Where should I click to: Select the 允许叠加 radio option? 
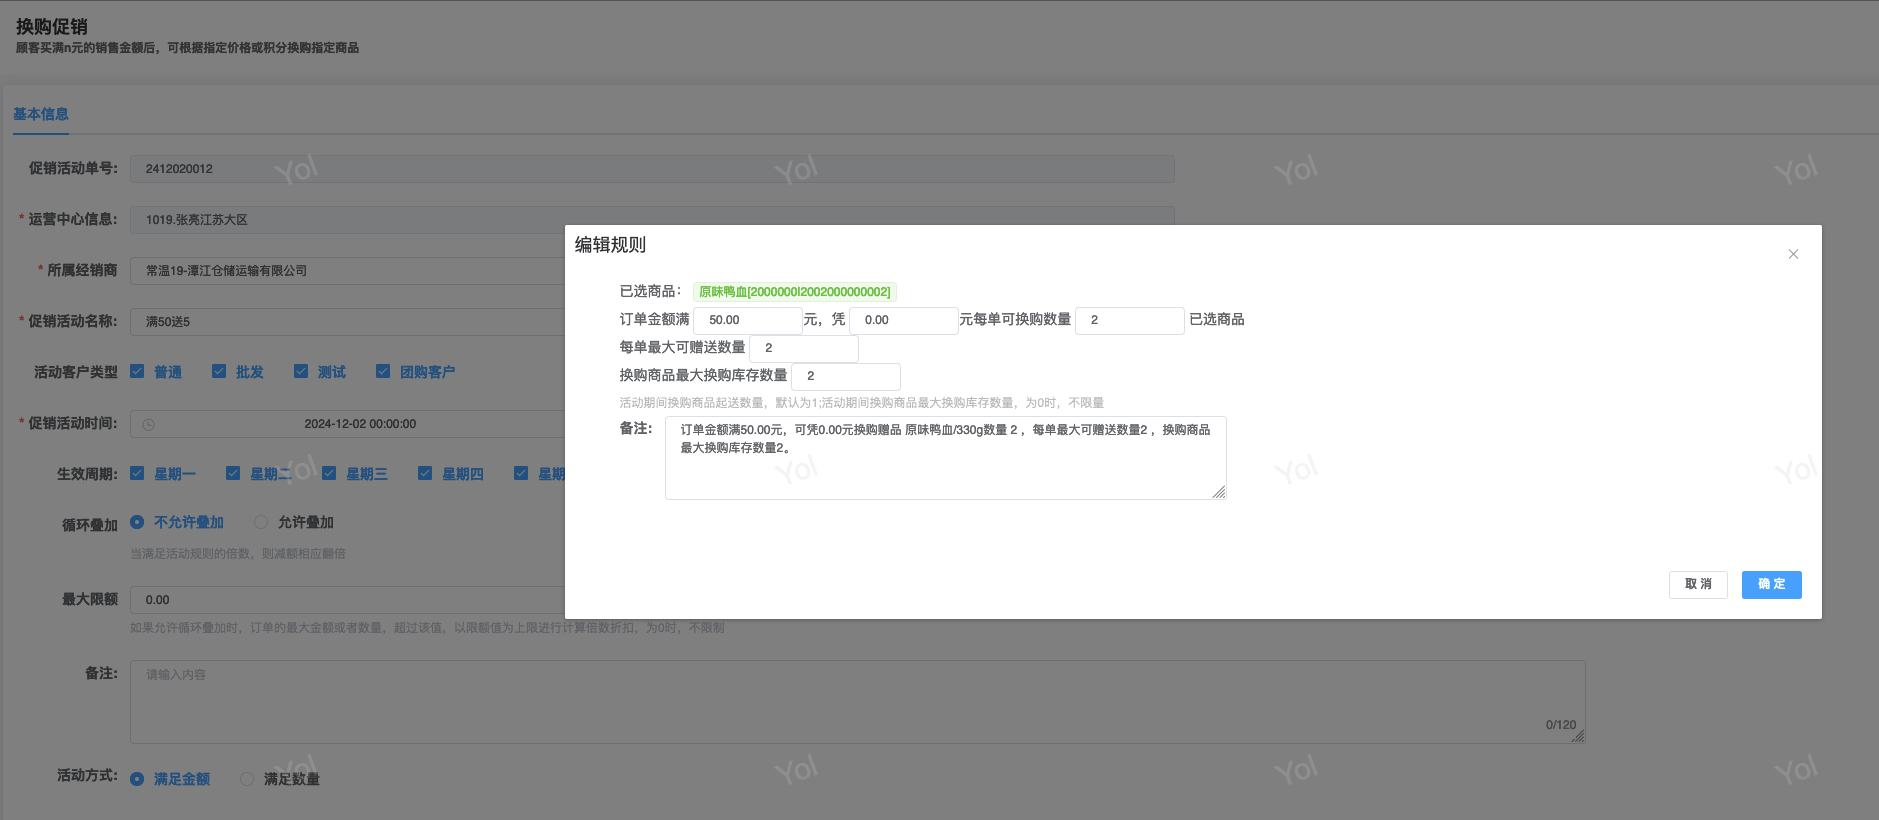[x=261, y=522]
